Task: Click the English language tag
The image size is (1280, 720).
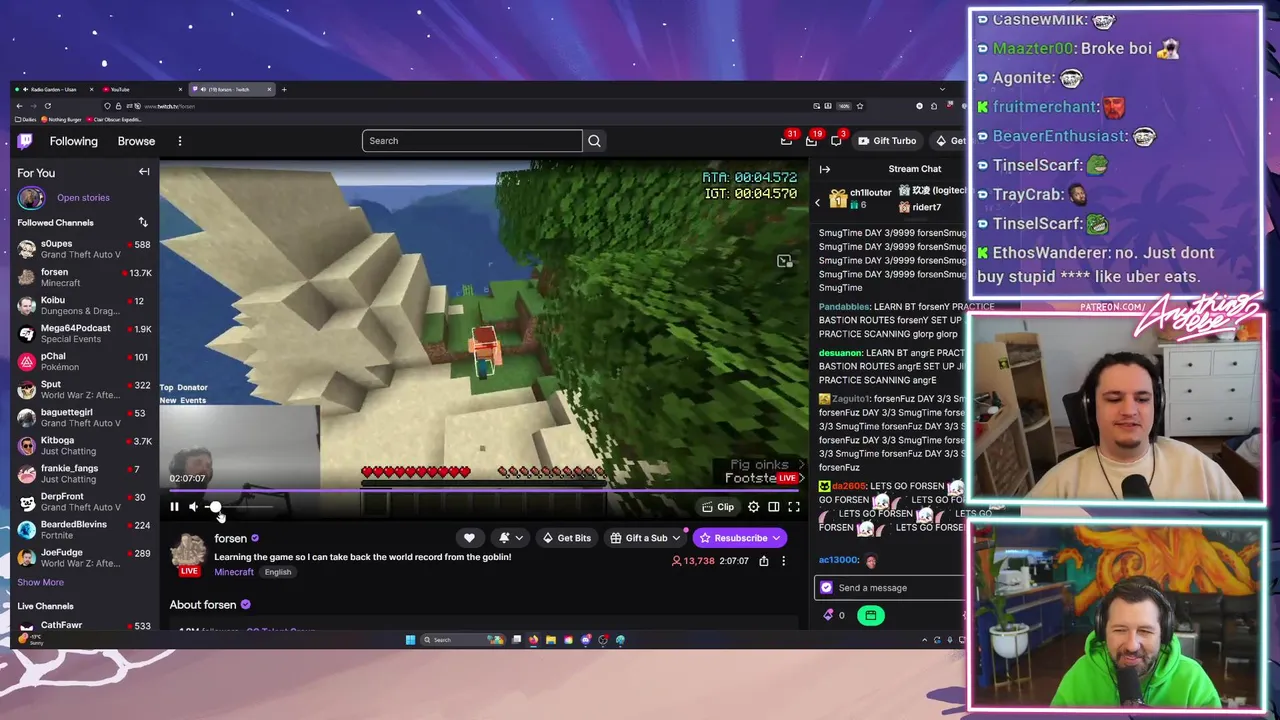Action: tap(278, 572)
